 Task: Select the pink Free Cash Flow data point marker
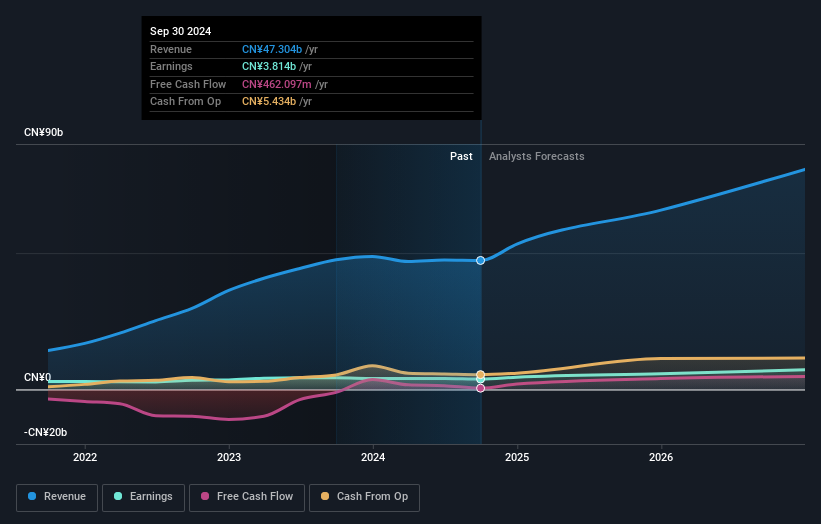[x=480, y=388]
